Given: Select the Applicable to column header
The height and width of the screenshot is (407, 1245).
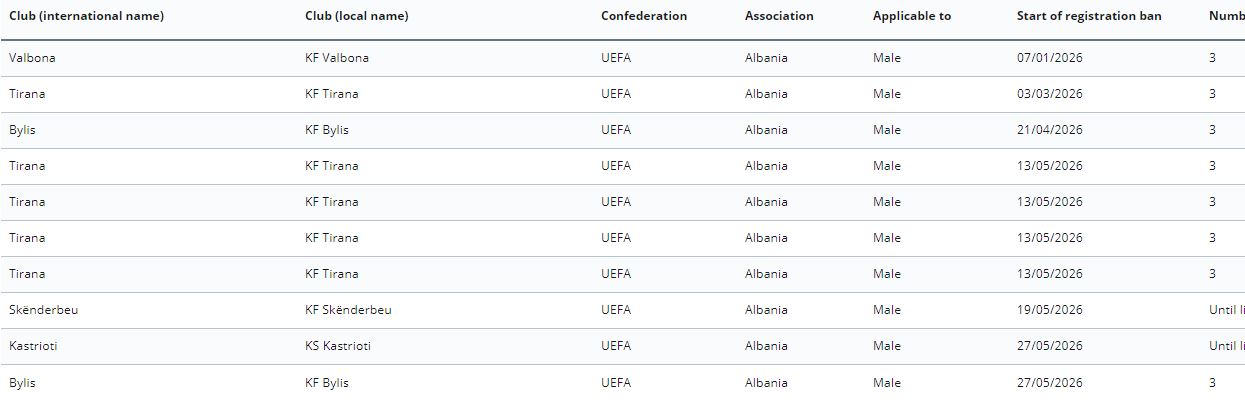Looking at the screenshot, I should 912,16.
